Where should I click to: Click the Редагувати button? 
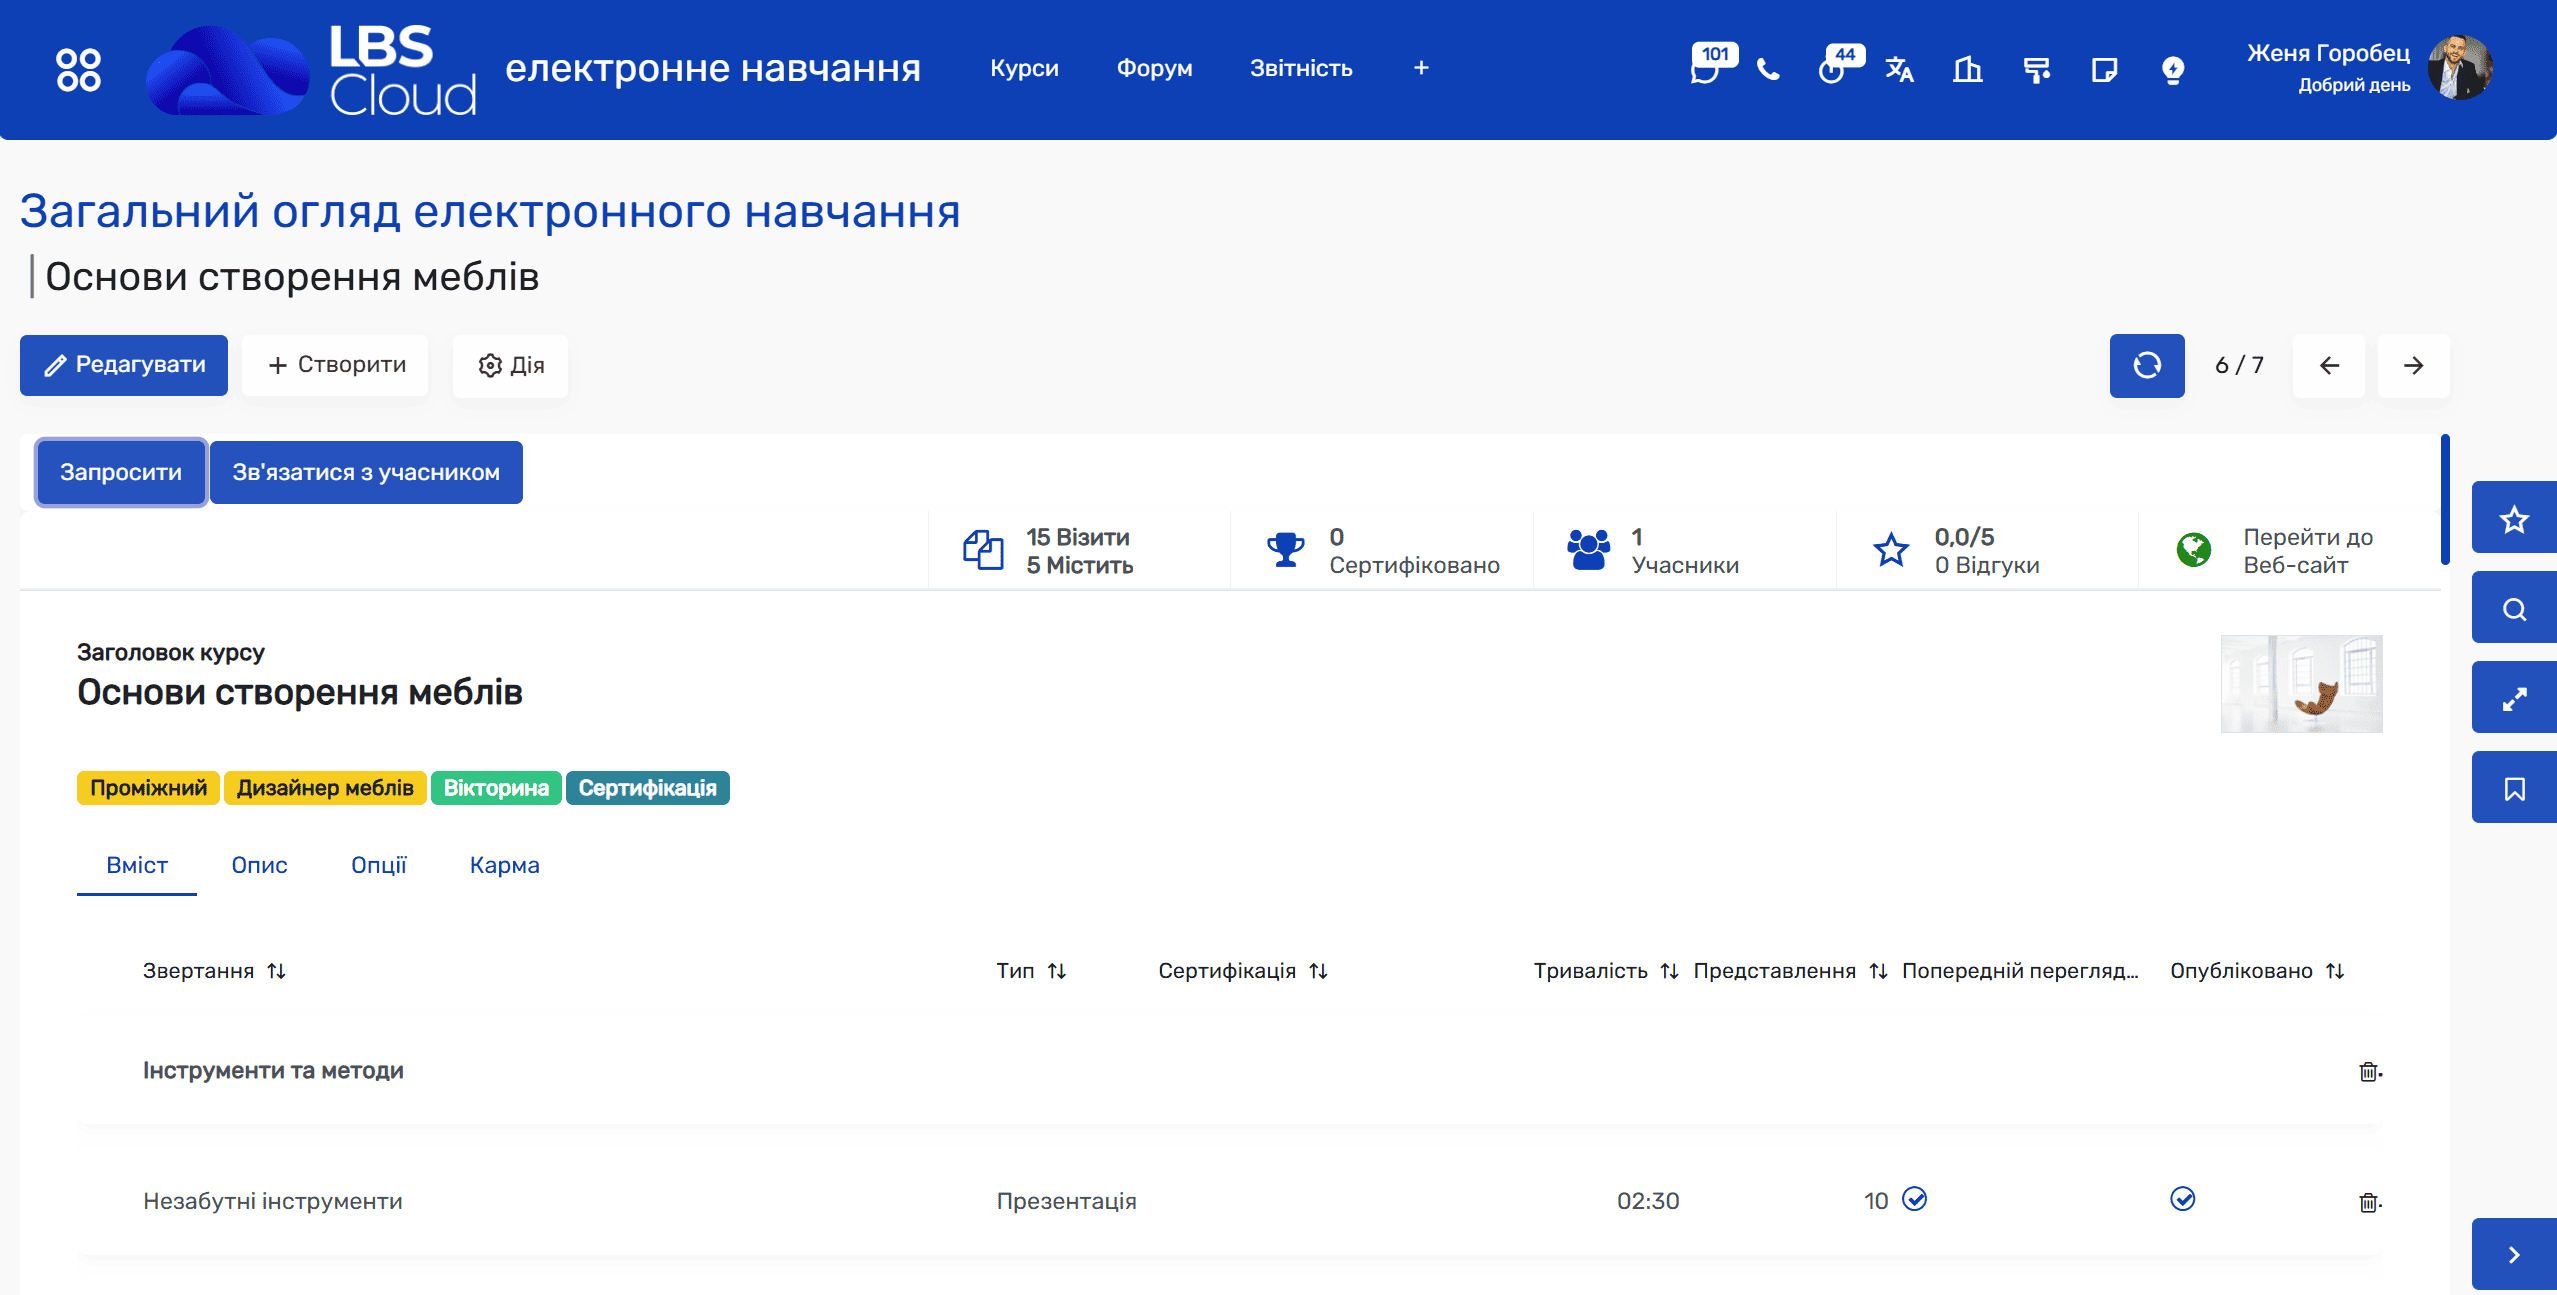[x=124, y=365]
